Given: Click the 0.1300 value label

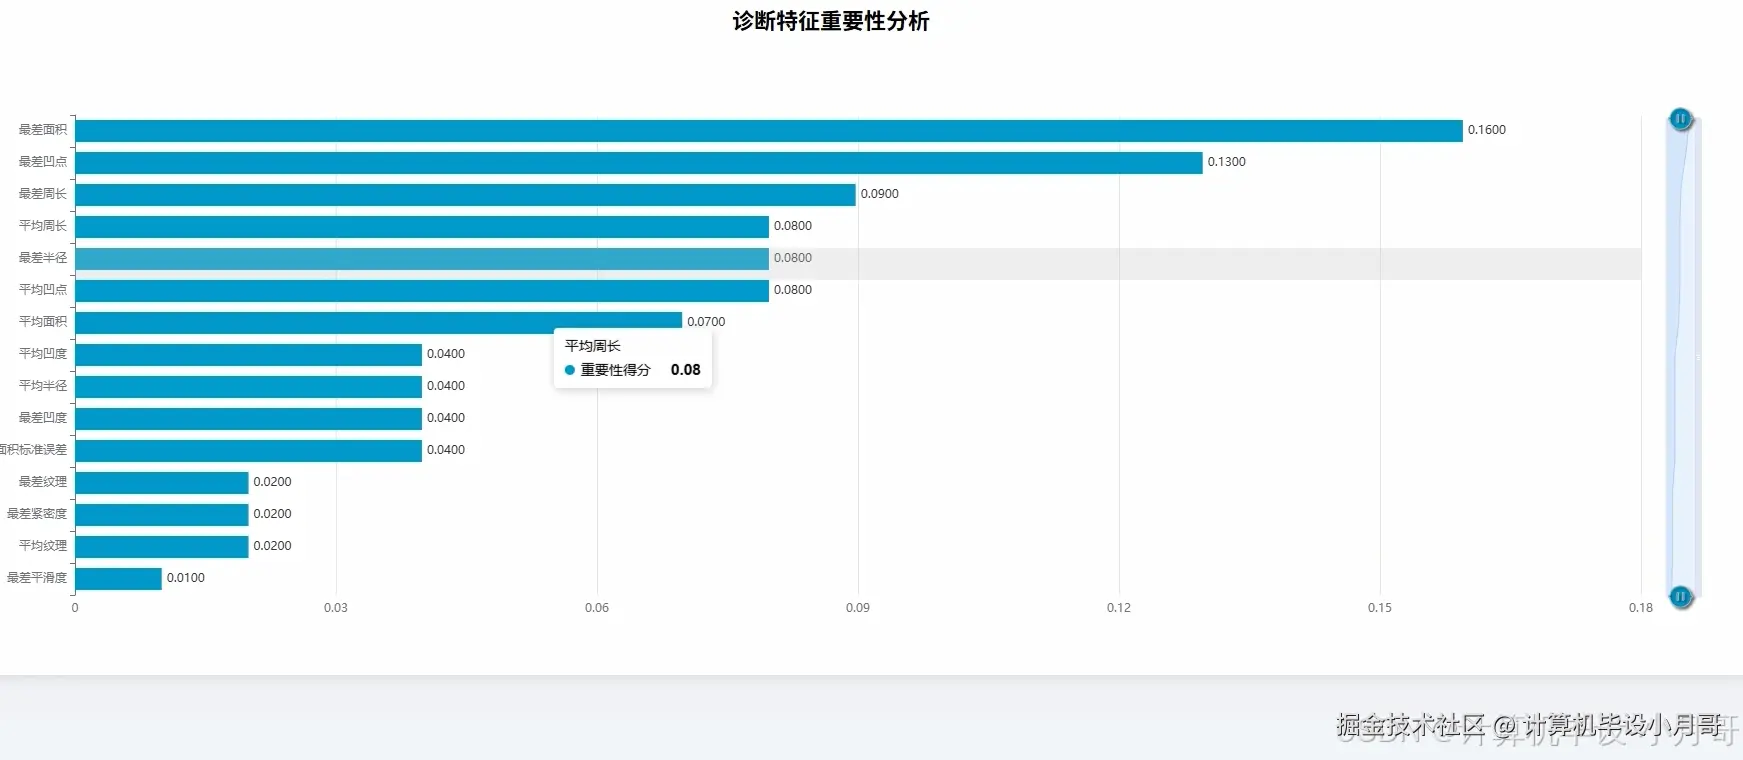Looking at the screenshot, I should point(1226,162).
